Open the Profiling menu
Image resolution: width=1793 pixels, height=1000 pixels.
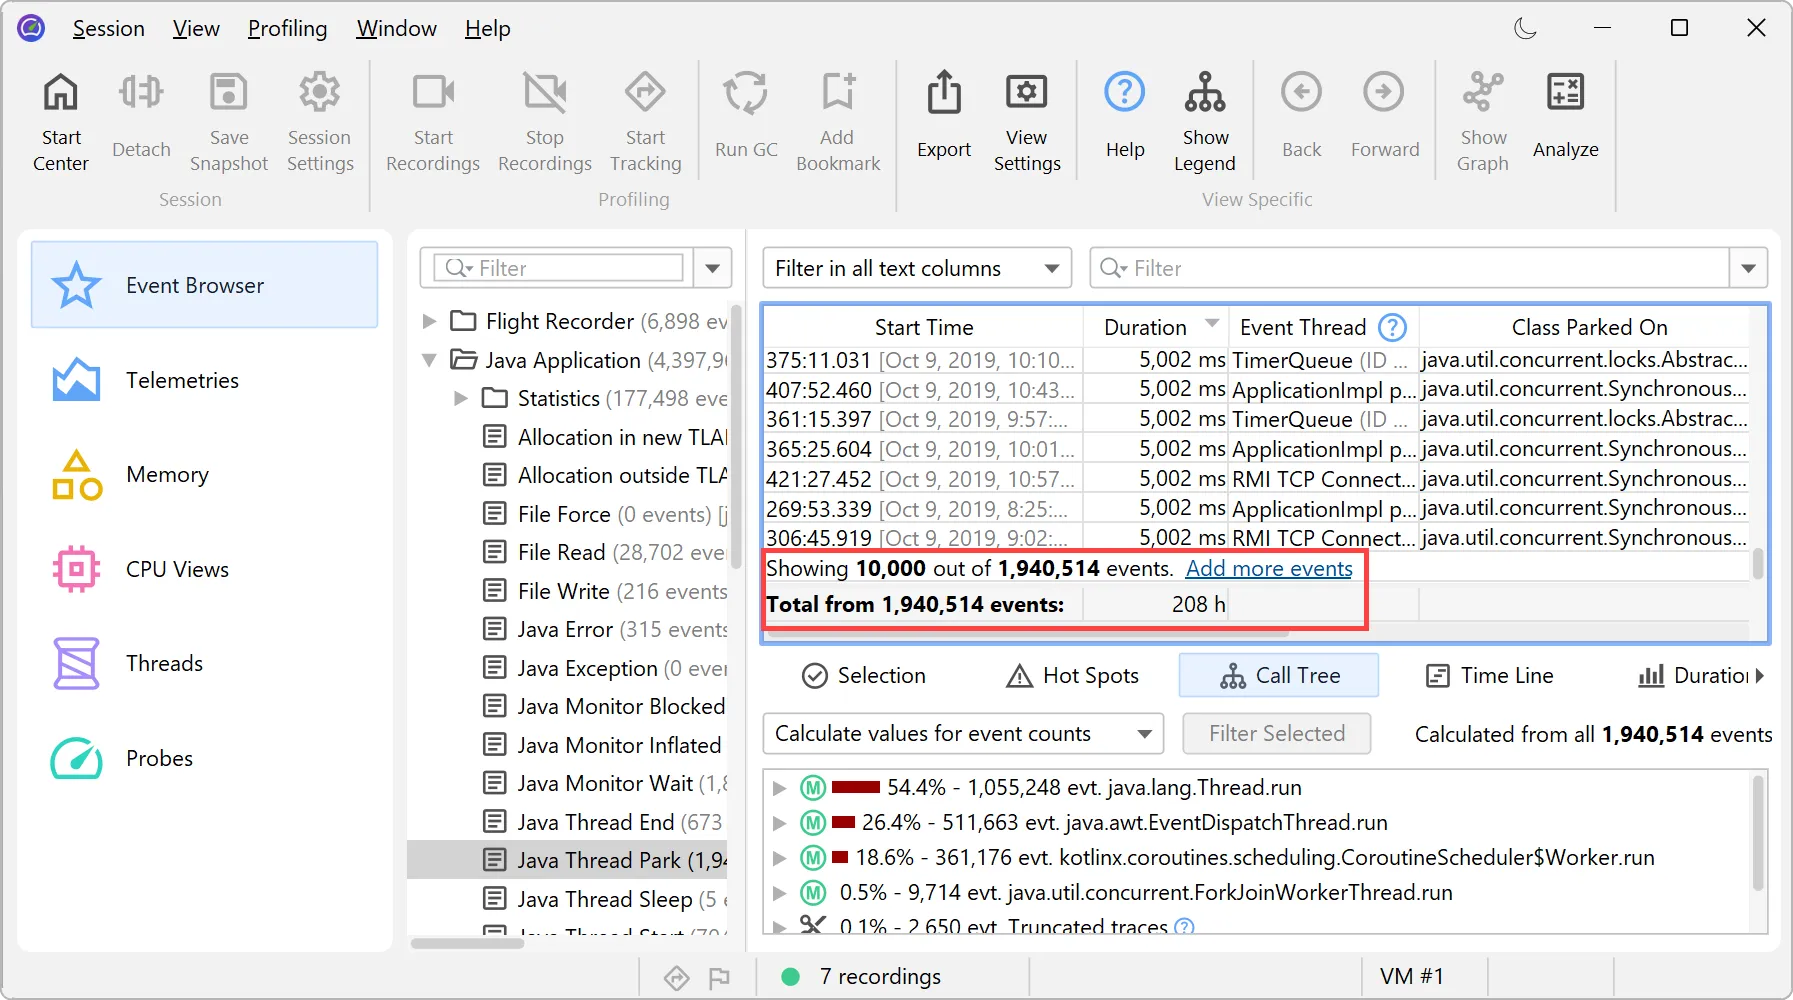tap(287, 28)
